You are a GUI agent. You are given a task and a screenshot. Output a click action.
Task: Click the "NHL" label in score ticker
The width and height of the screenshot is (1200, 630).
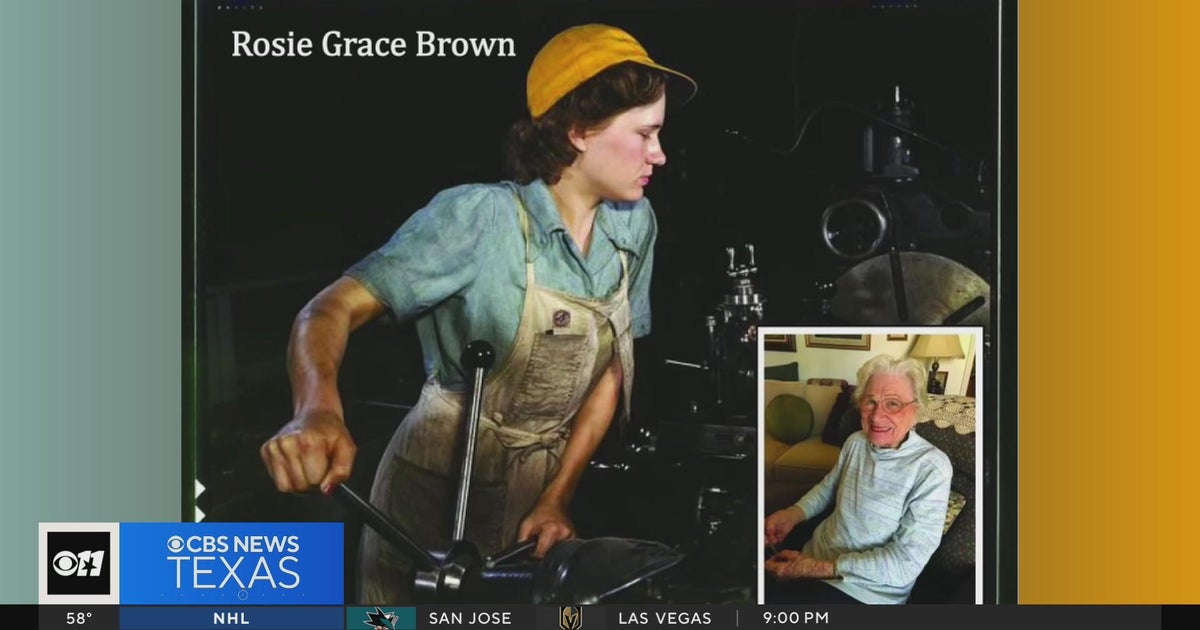[231, 618]
